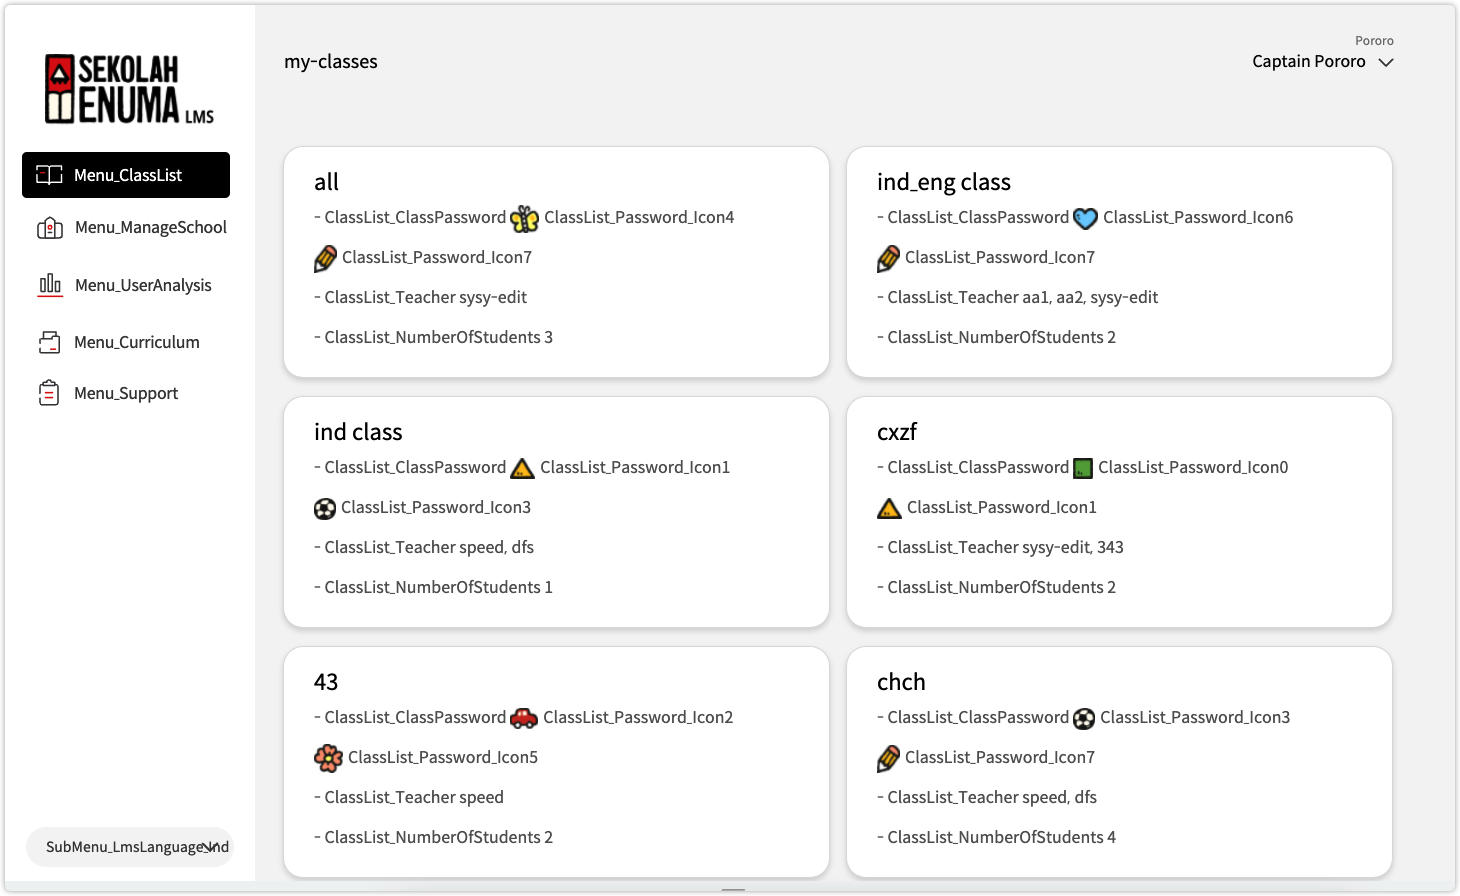This screenshot has width=1460, height=896.
Task: Click the pencil icon in 'all' class card
Action: tap(325, 258)
